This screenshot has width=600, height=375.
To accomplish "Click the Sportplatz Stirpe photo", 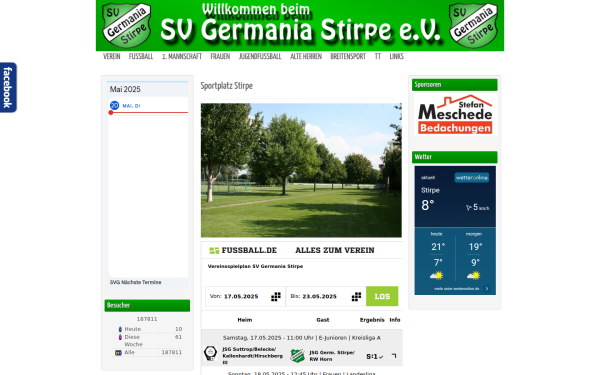I will 301,170.
